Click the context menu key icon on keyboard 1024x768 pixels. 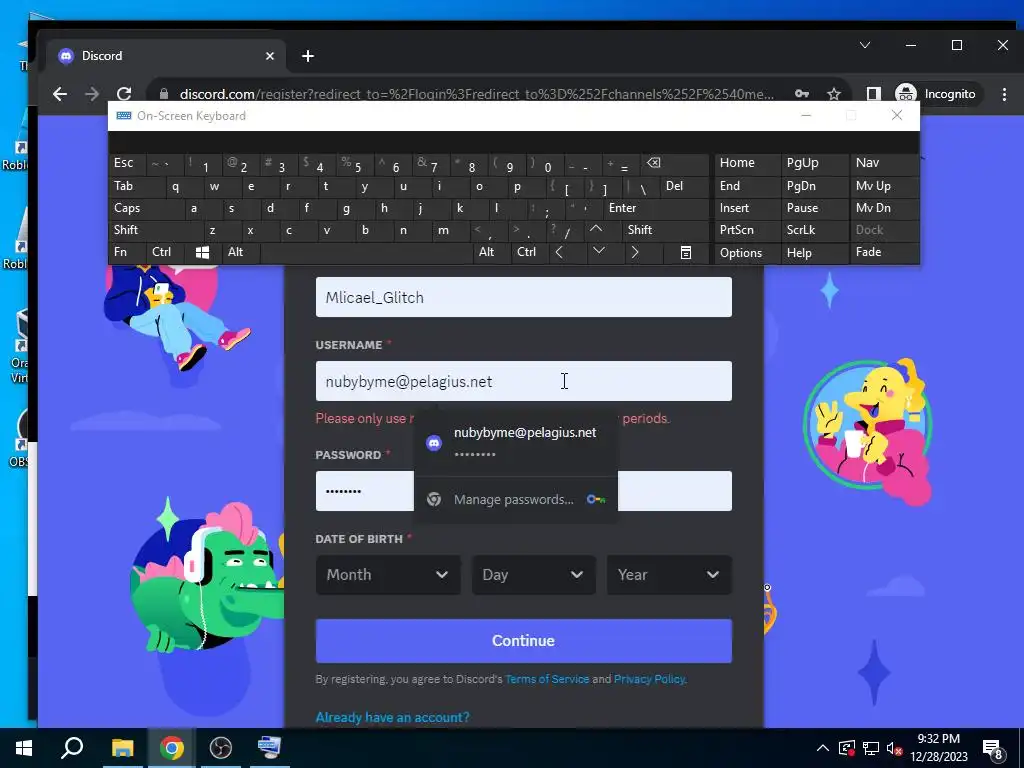point(686,253)
